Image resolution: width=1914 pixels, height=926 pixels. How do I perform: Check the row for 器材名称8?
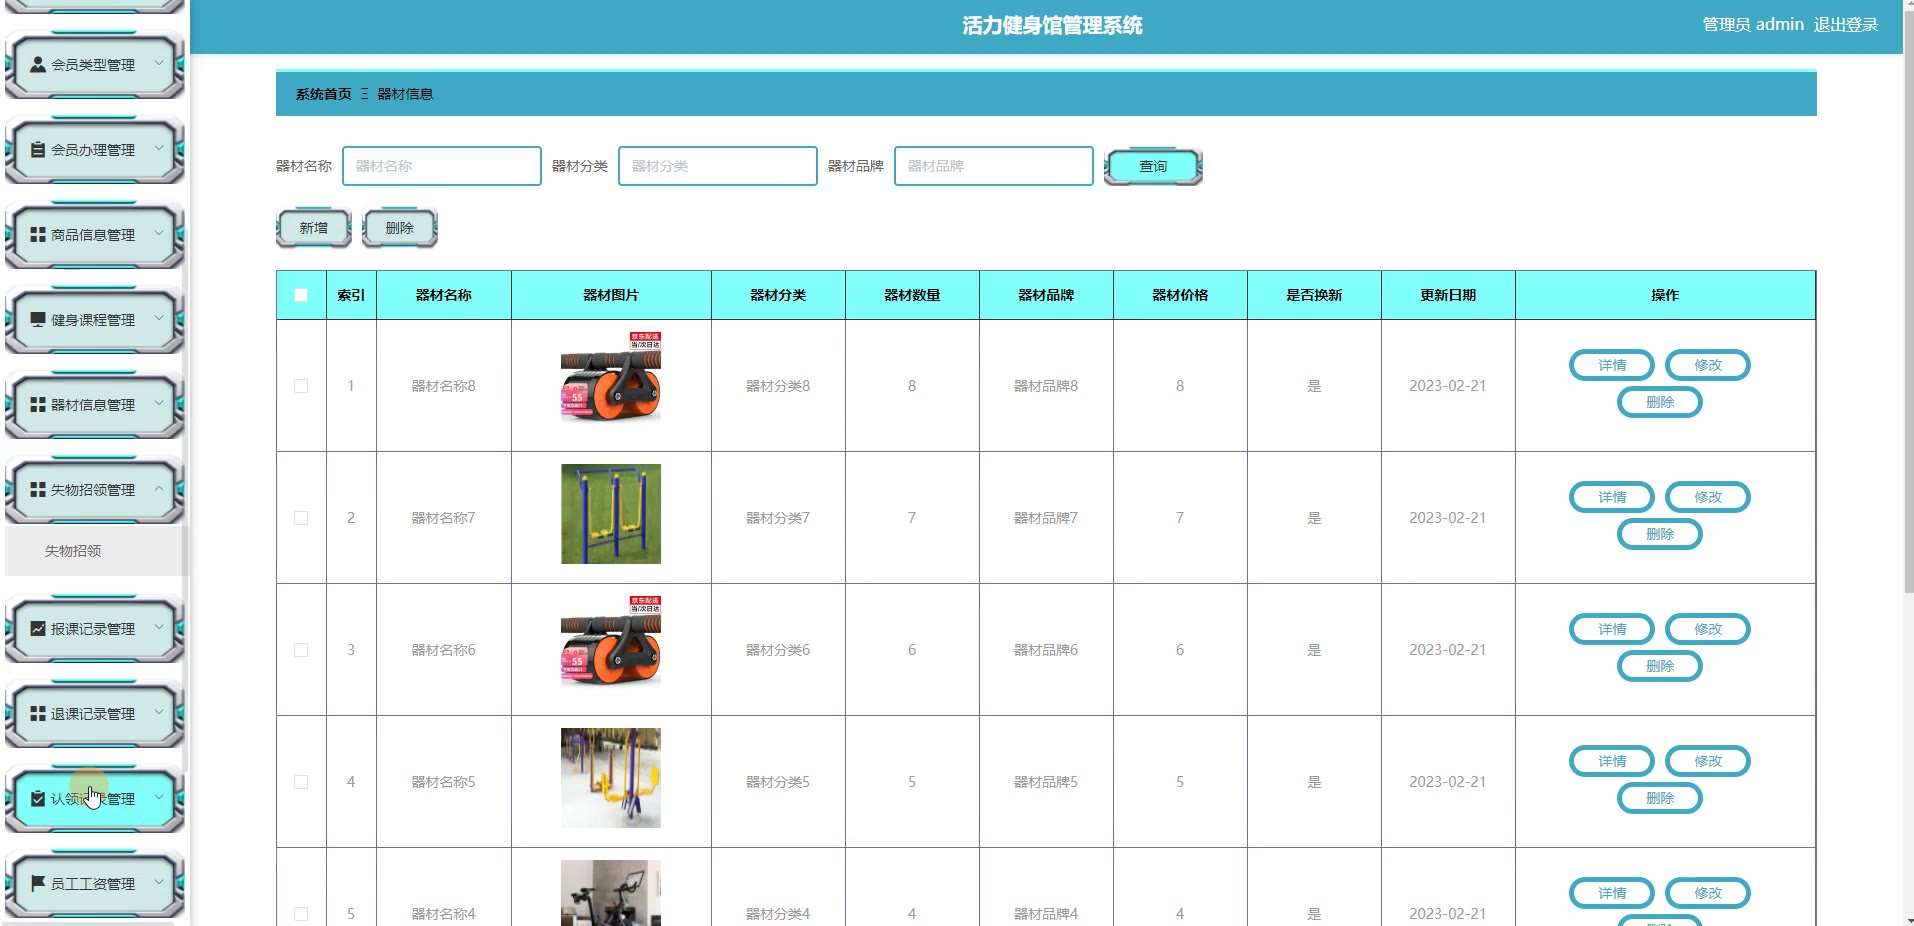(x=301, y=386)
